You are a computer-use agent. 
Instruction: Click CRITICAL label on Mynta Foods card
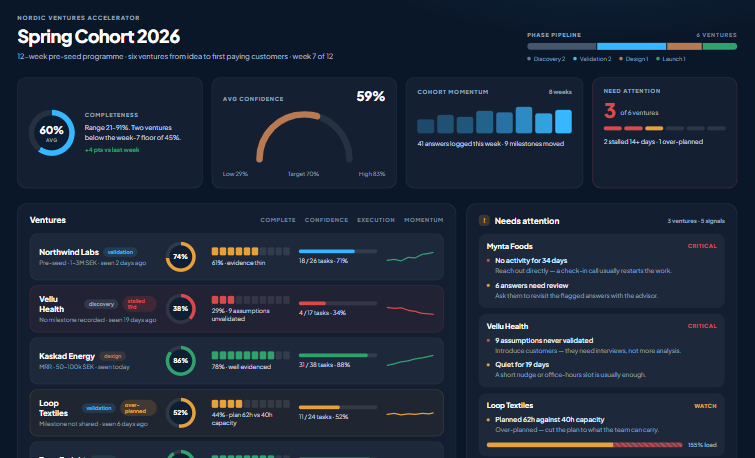(702, 246)
